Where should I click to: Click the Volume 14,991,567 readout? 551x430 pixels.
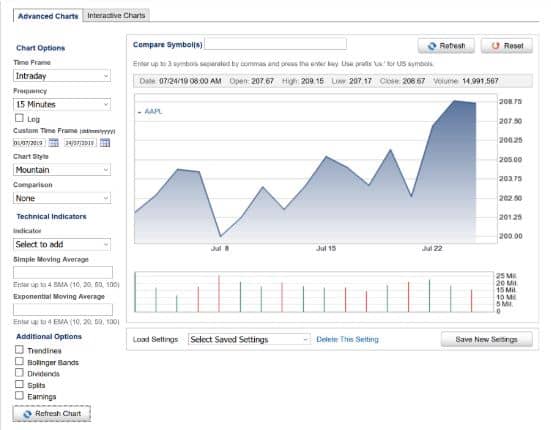[466, 81]
